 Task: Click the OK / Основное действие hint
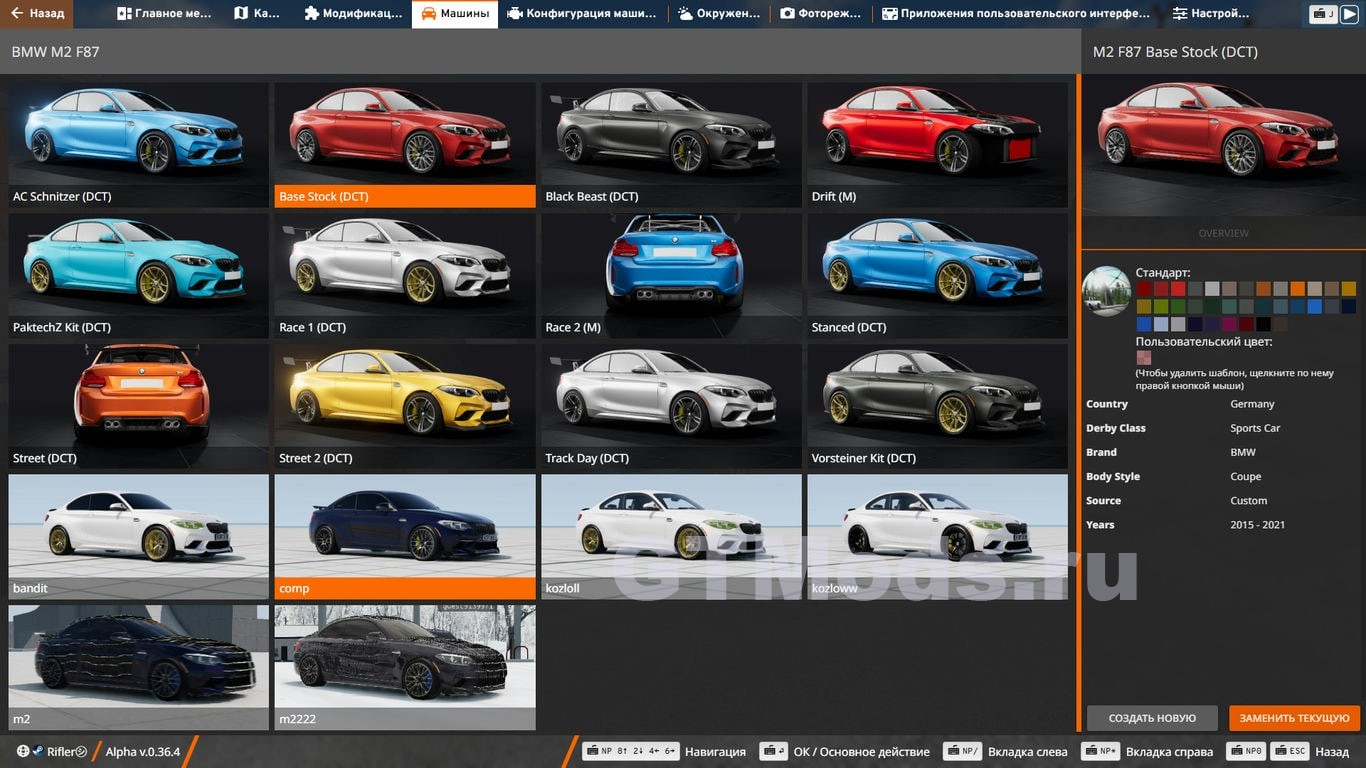pos(845,752)
